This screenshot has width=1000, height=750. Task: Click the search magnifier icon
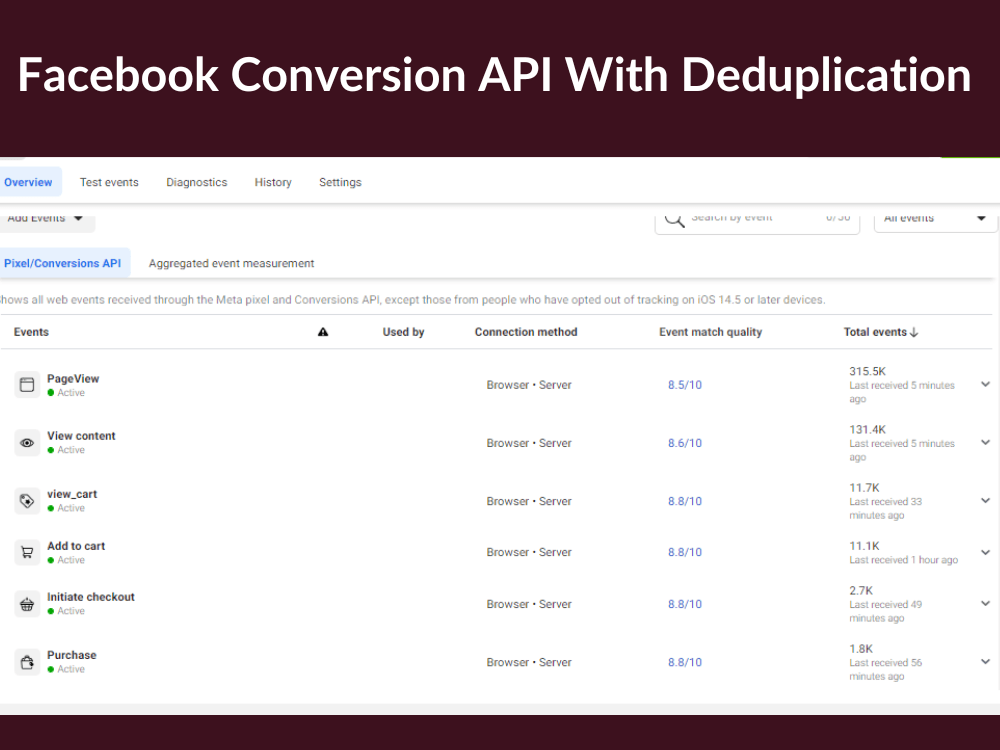point(675,217)
